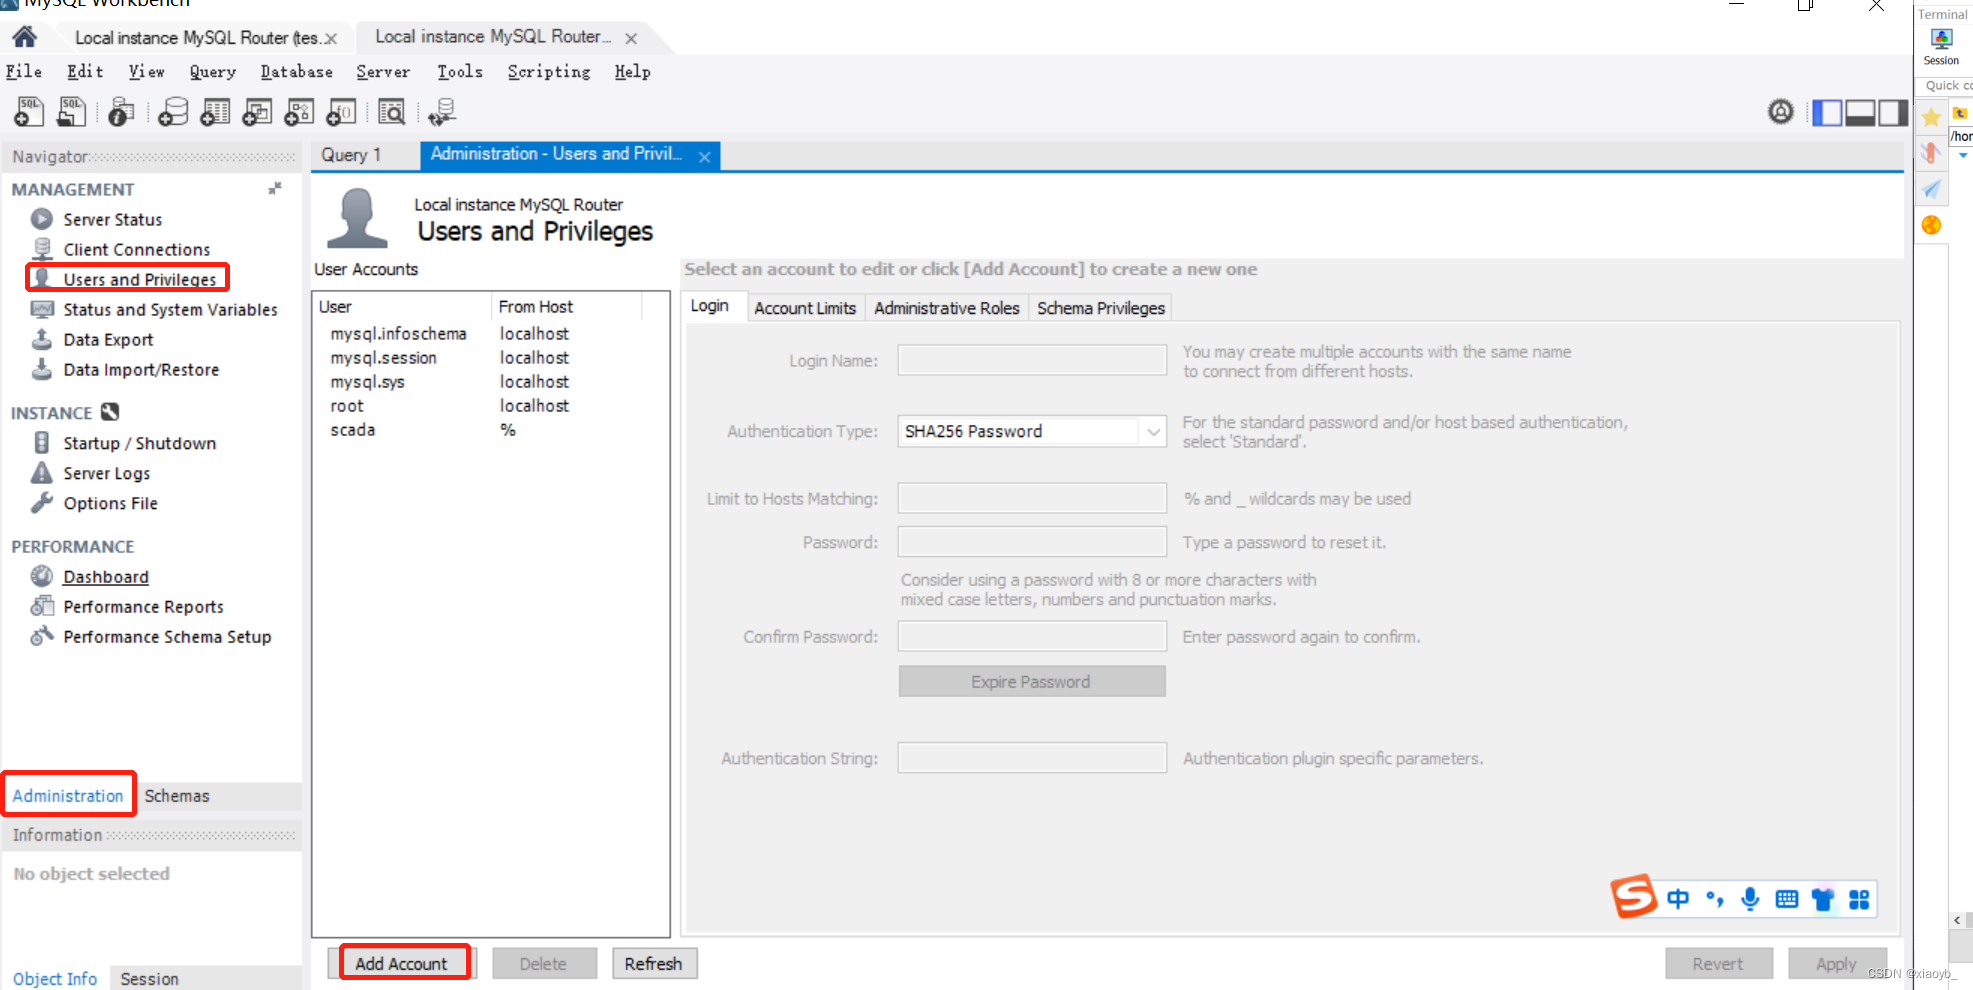Click the Delete account button
Image resolution: width=1973 pixels, height=990 pixels.
(x=544, y=963)
